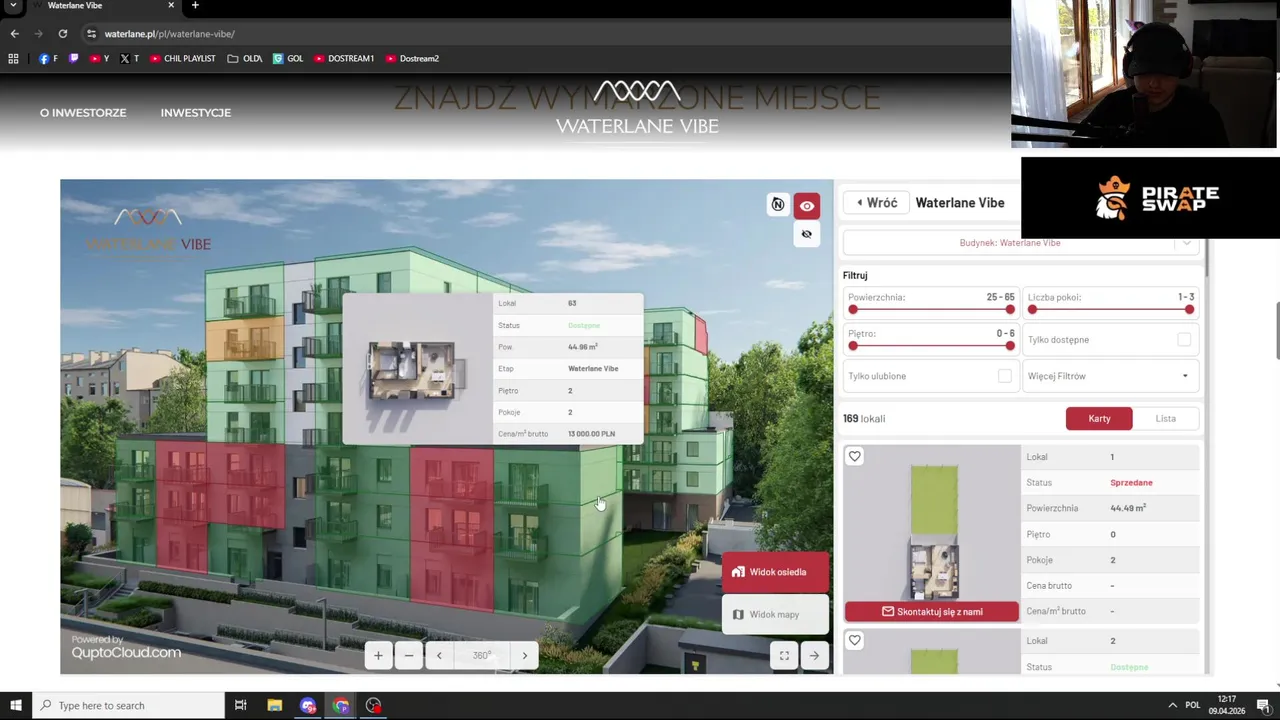This screenshot has width=1280, height=720.
Task: Click Skontaktuj się z nami button
Action: [x=932, y=612]
